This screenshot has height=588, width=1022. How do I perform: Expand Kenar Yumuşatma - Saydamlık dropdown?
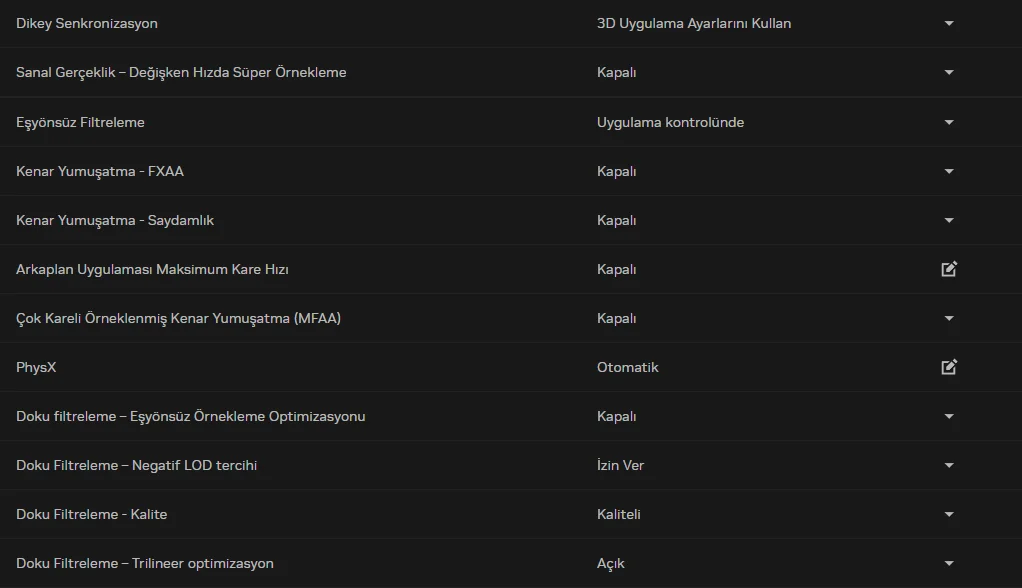coord(949,220)
